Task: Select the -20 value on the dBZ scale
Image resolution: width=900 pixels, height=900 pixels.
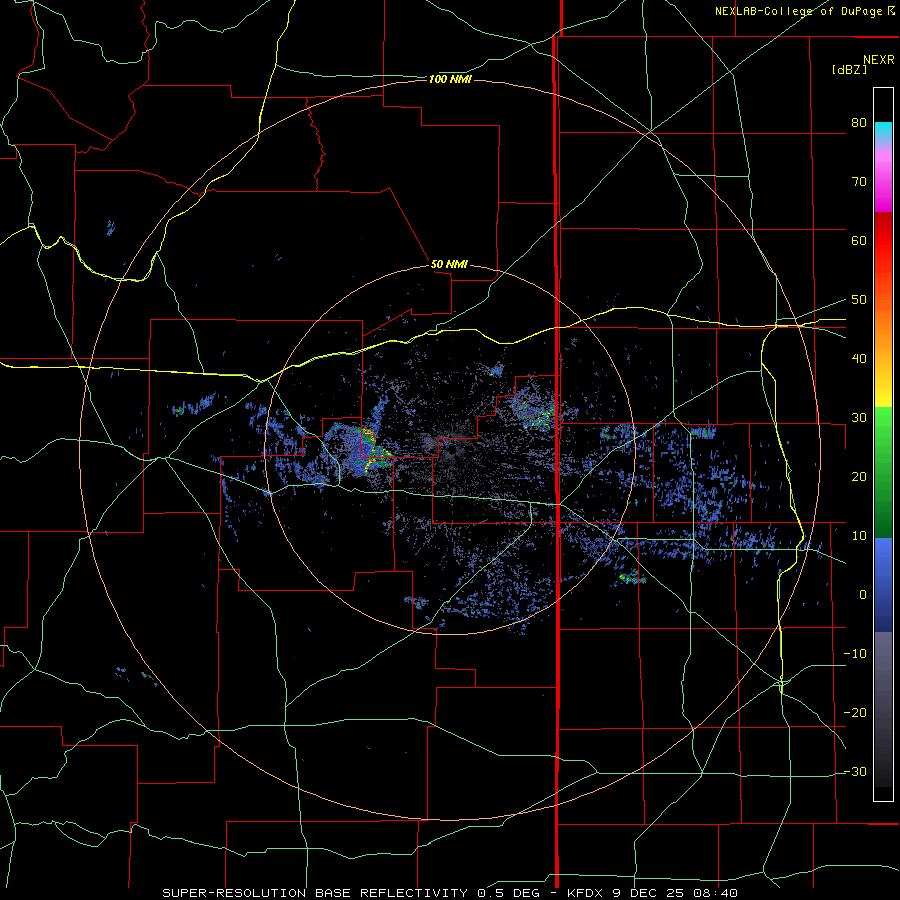Action: pos(855,712)
